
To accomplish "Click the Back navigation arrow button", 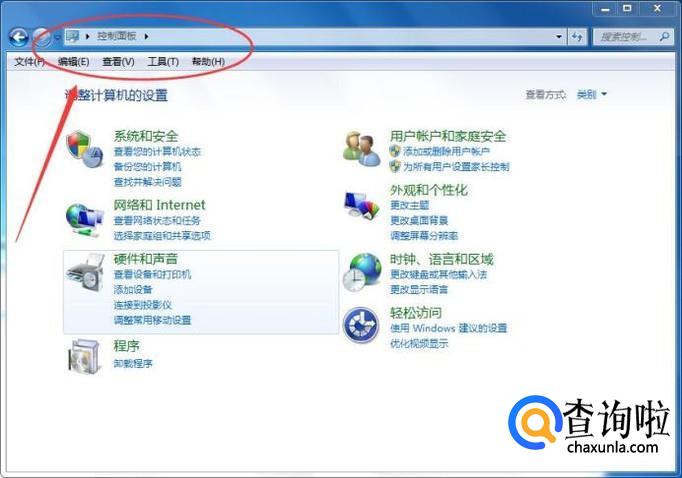I will [x=19, y=37].
